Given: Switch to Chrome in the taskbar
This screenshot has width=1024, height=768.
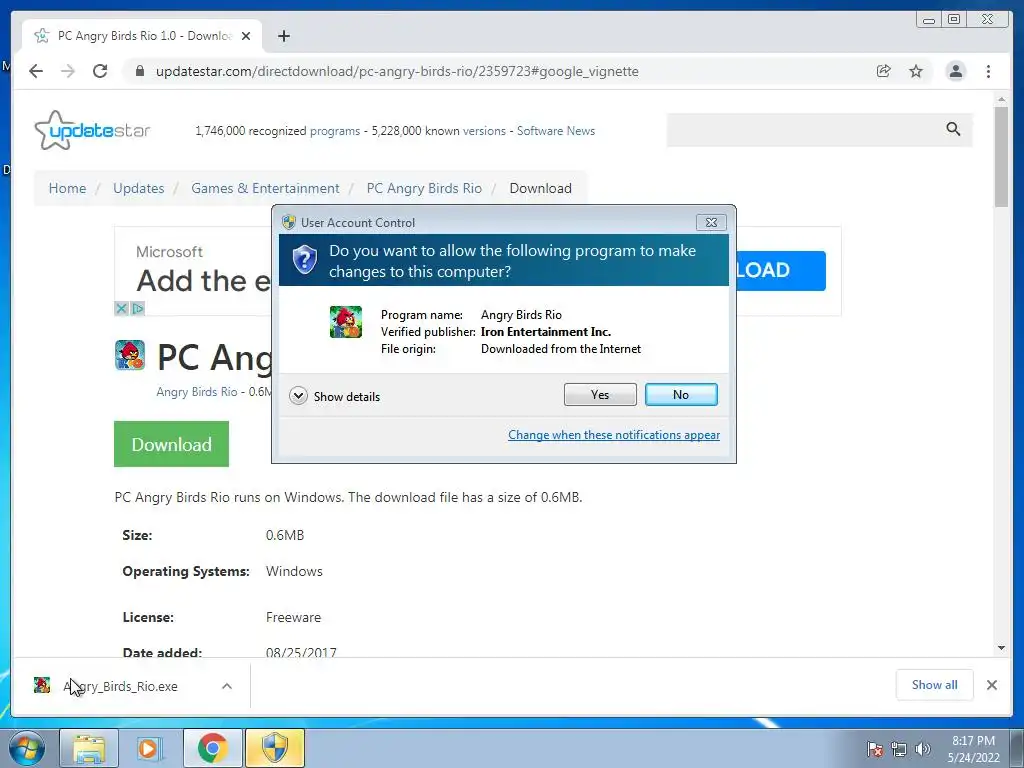Looking at the screenshot, I should click(212, 748).
